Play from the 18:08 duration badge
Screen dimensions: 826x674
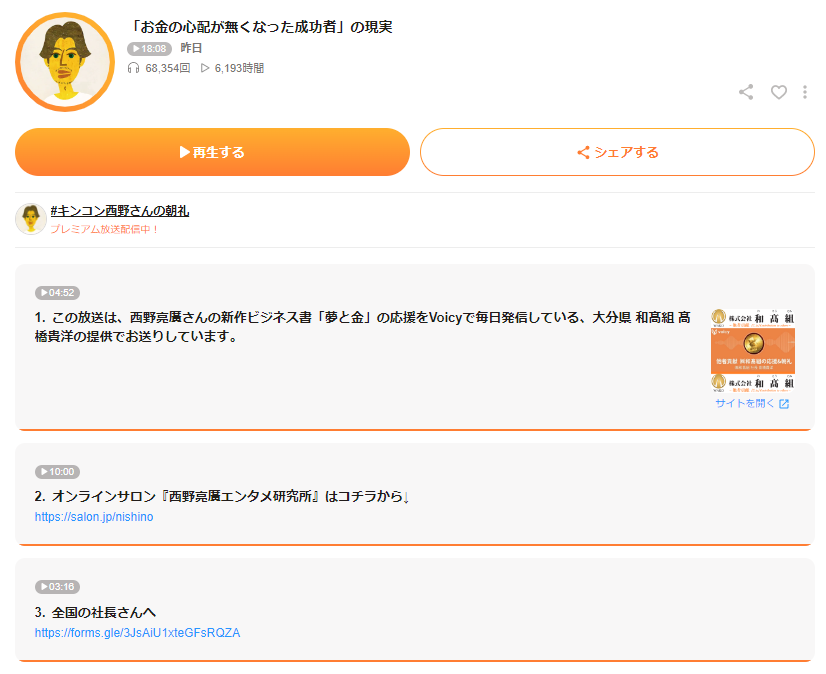pos(150,49)
